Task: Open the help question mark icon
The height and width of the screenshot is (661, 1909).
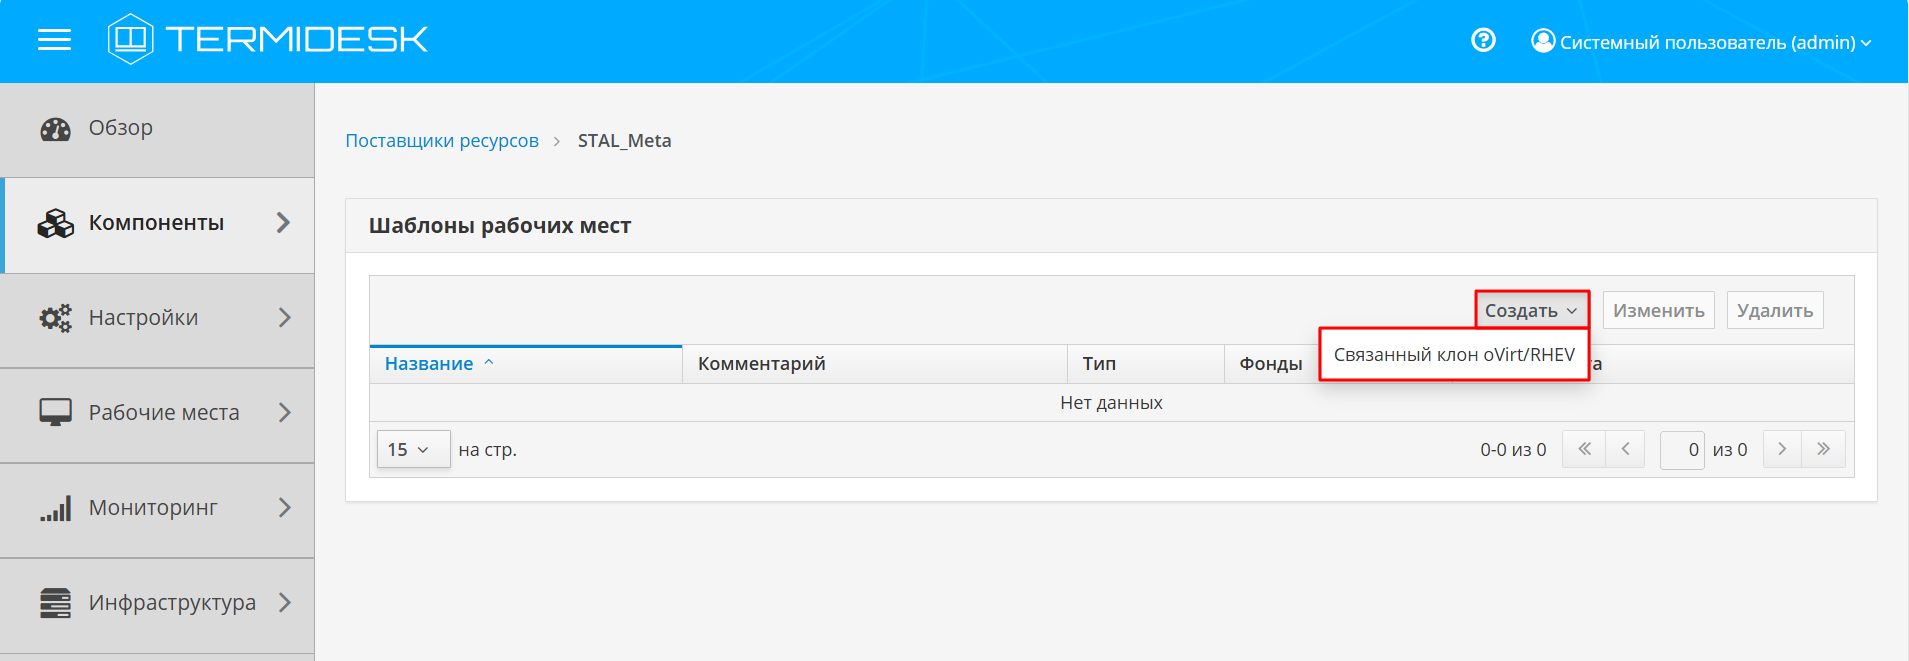Action: 1483,40
